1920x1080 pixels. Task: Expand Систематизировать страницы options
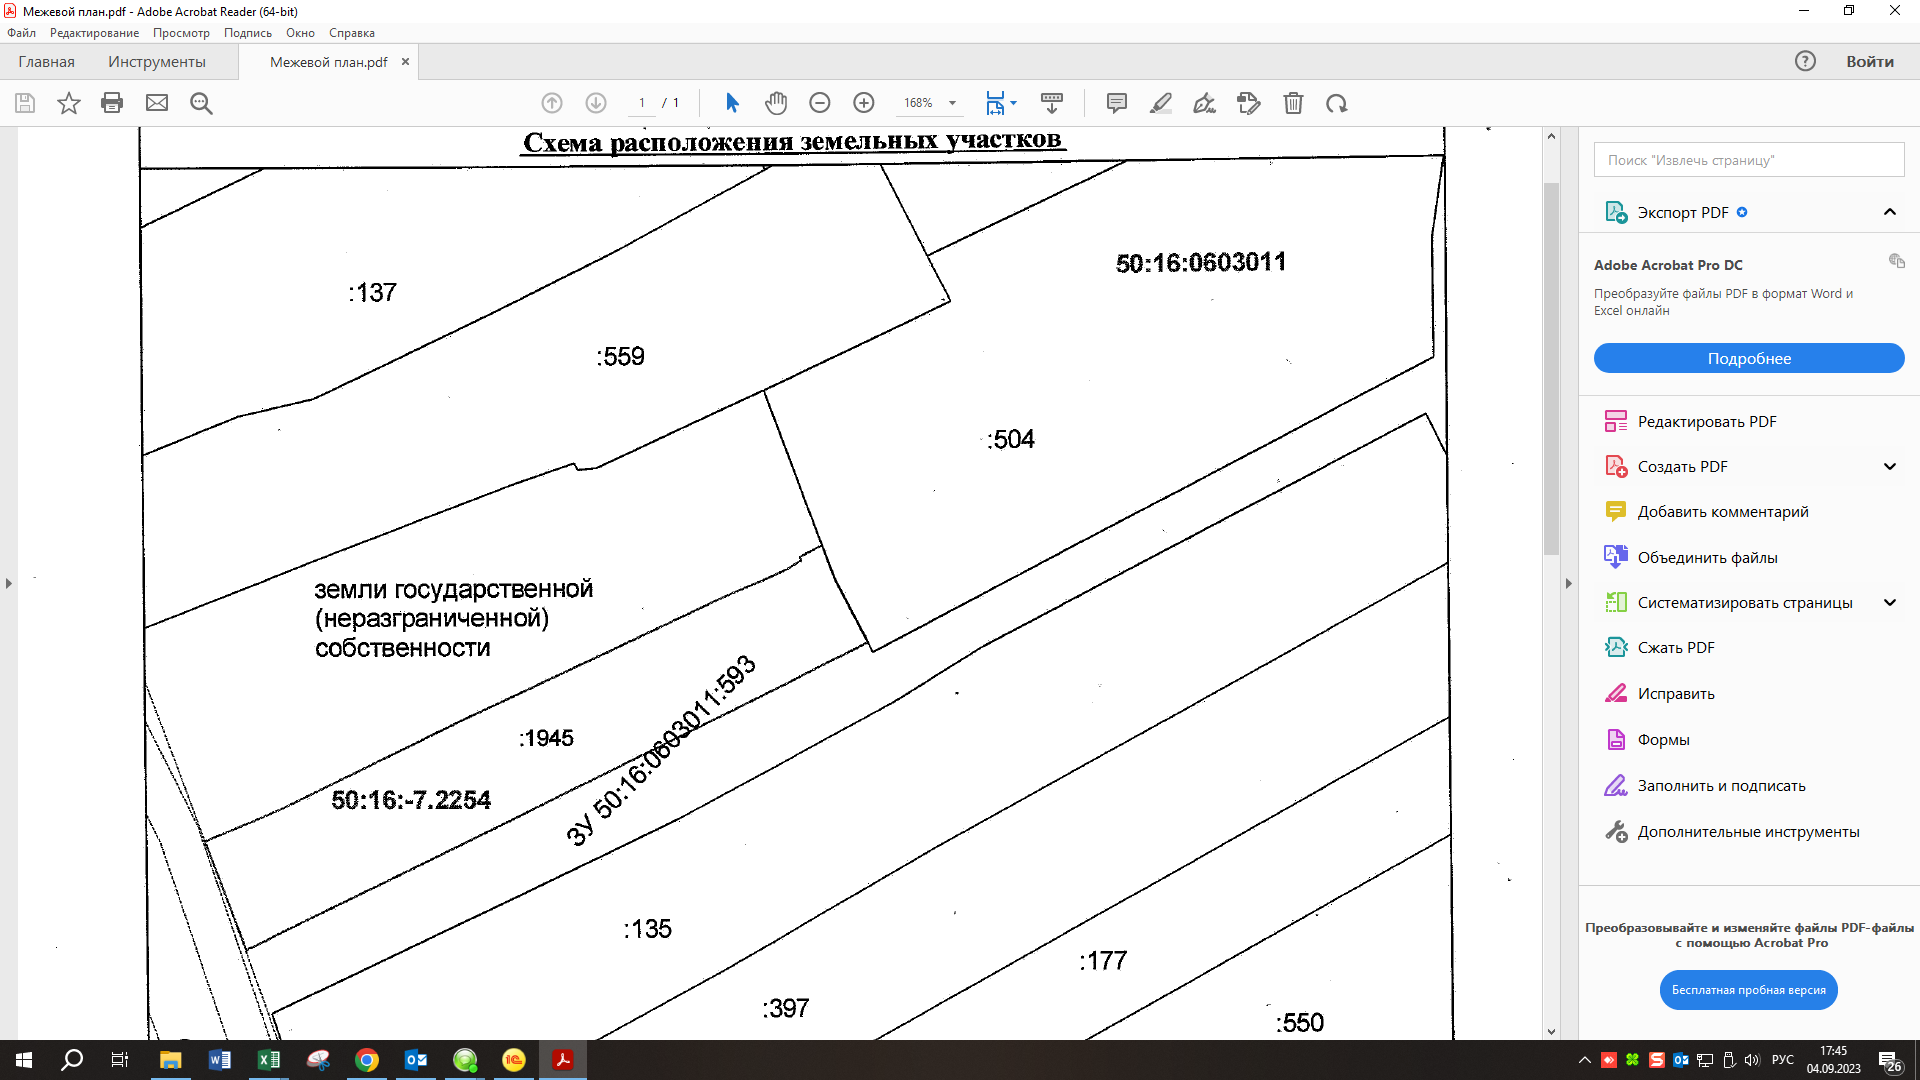1889,603
